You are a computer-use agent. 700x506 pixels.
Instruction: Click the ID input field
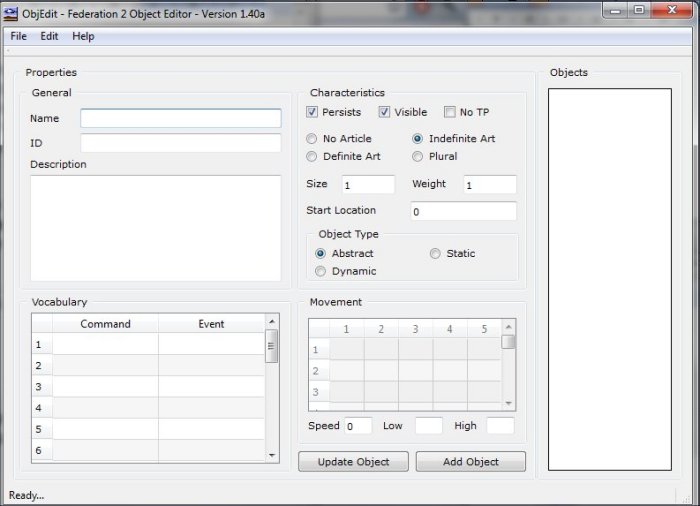click(x=181, y=143)
